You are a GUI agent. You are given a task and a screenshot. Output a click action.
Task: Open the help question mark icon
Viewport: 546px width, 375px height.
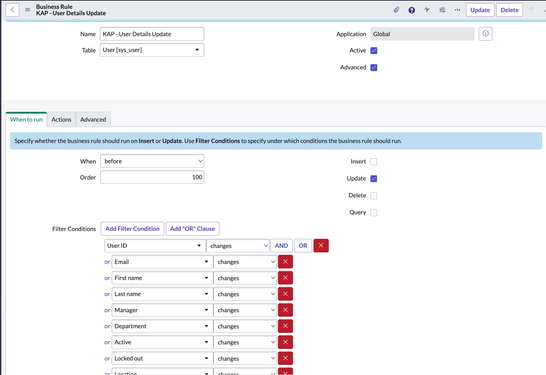click(412, 10)
